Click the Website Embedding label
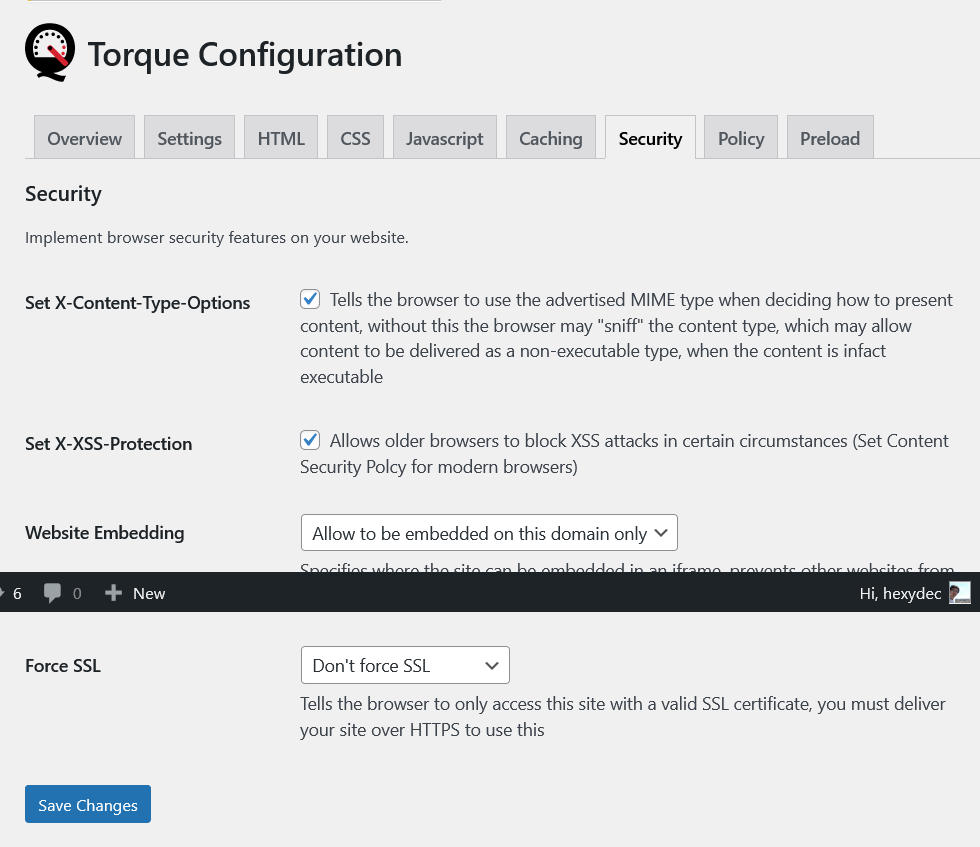 105,533
